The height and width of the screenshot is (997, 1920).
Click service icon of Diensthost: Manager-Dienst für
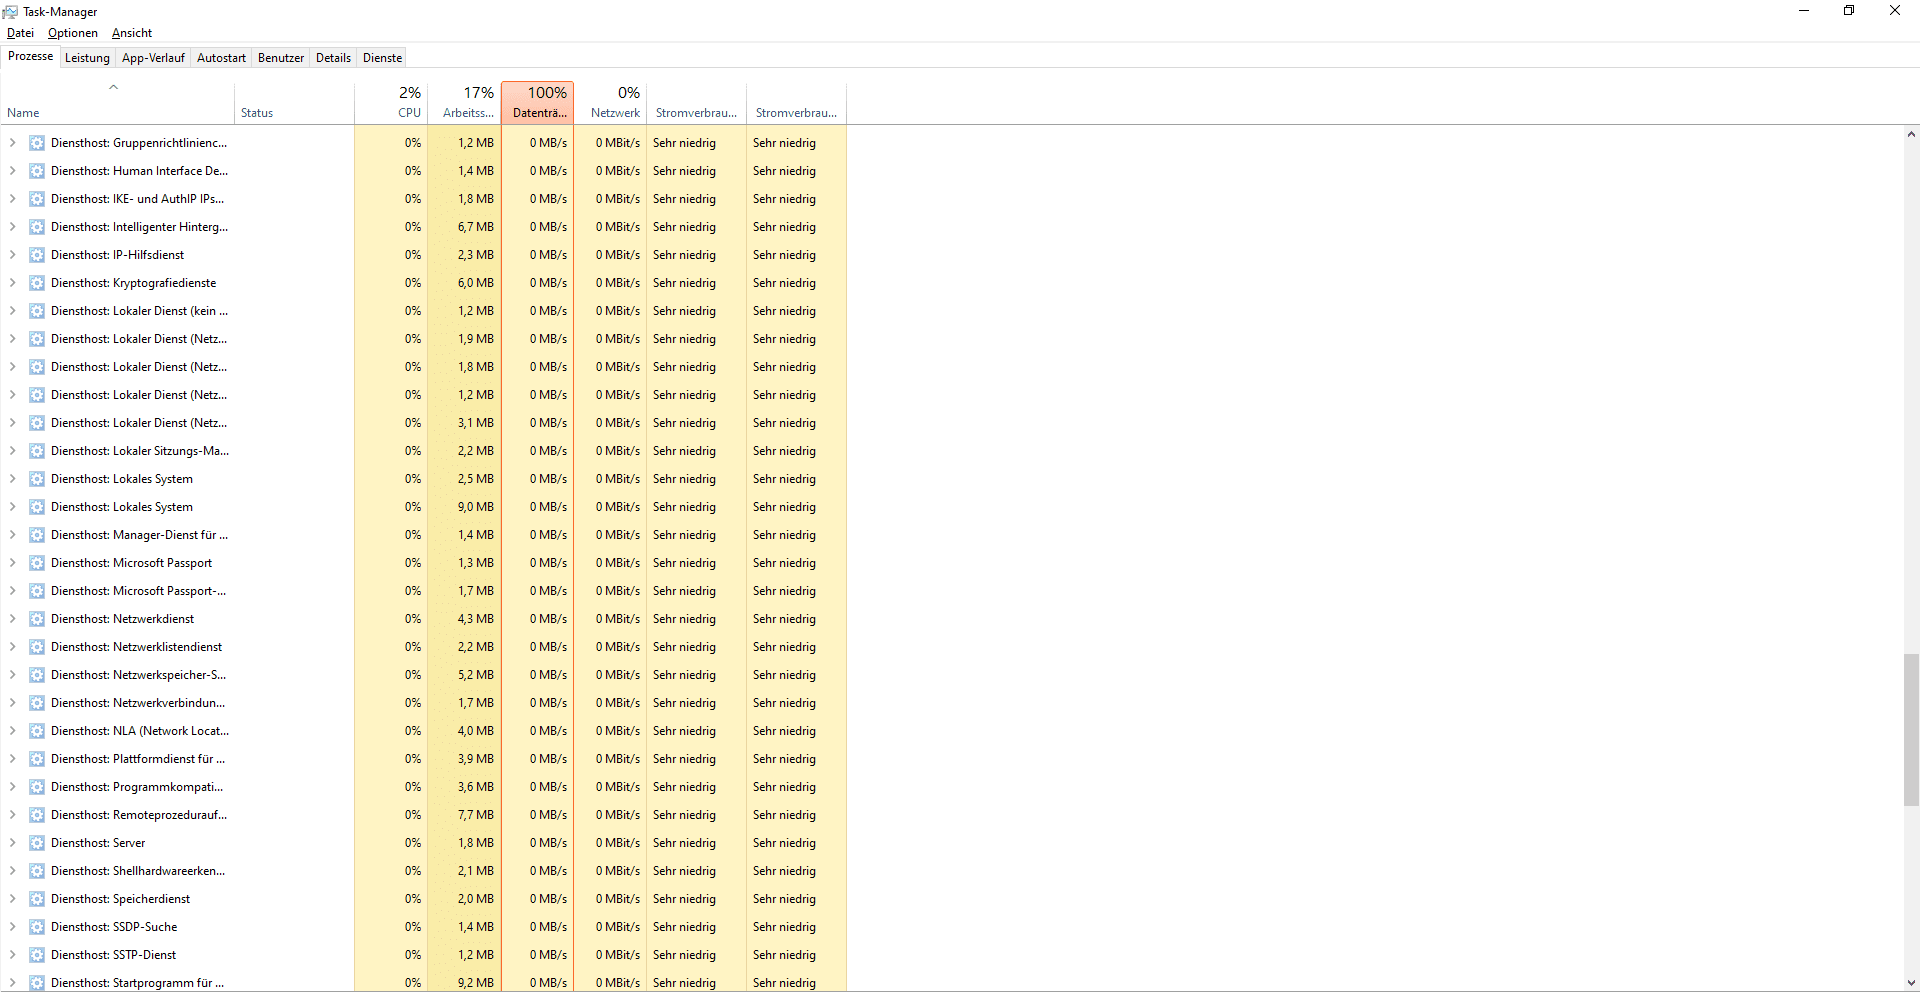point(37,535)
